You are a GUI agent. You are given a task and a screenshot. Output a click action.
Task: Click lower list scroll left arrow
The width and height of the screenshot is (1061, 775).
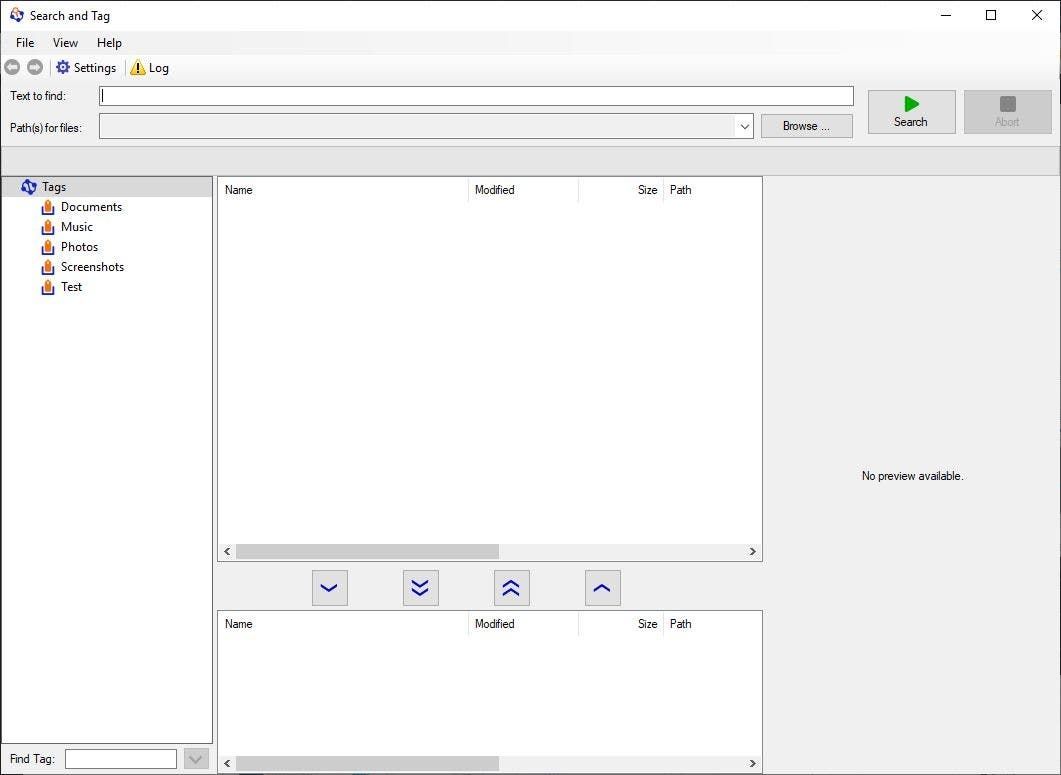coord(227,763)
